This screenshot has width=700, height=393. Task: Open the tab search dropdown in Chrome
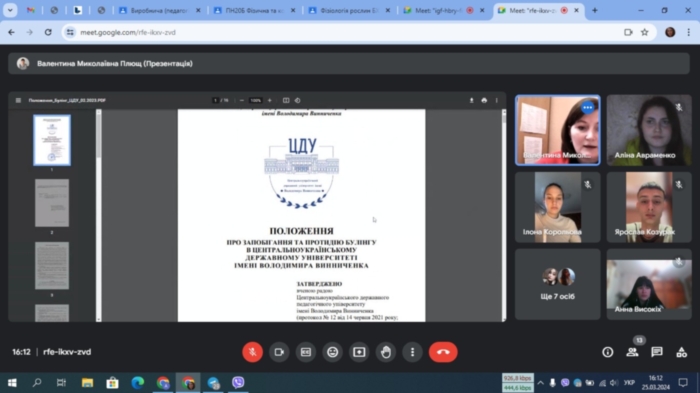point(10,10)
